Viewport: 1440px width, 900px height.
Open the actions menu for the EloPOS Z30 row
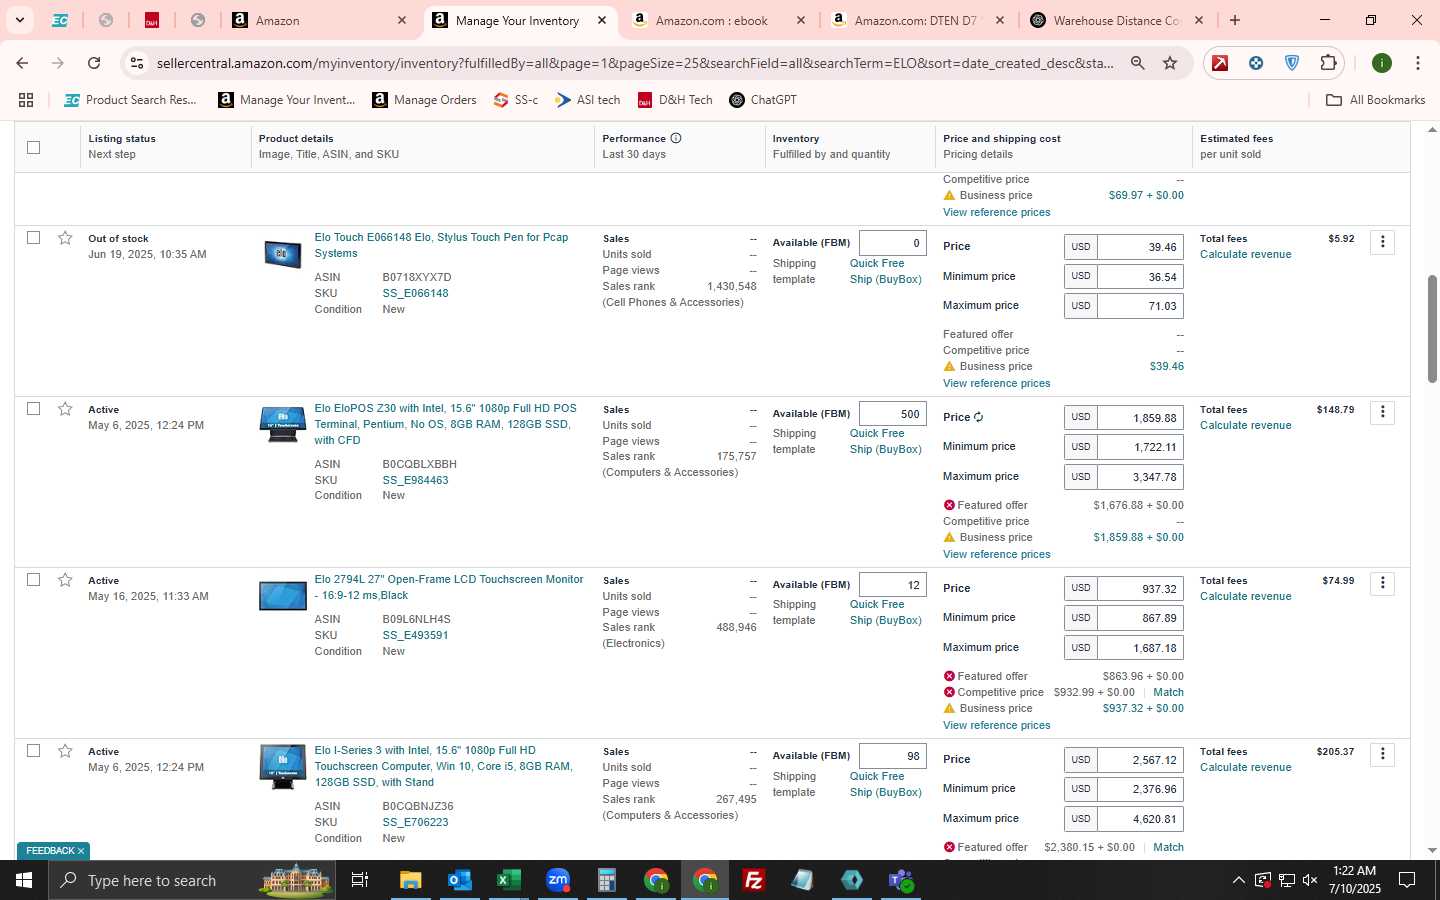pyautogui.click(x=1383, y=413)
